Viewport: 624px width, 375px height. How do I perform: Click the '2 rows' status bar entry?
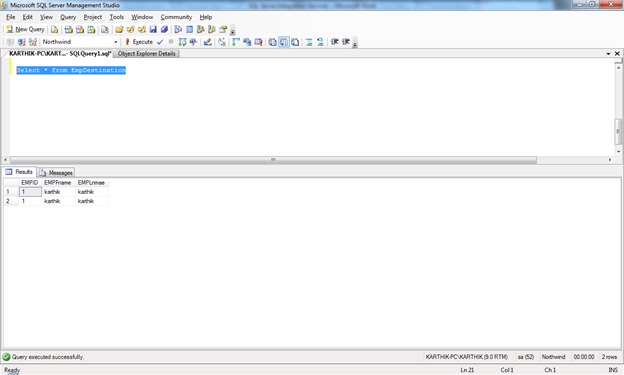609,357
